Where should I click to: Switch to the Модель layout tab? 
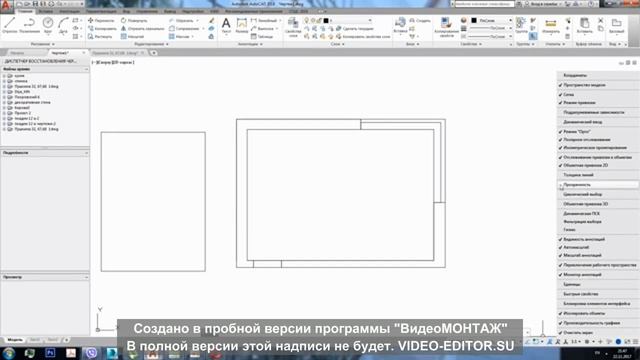tap(15, 340)
